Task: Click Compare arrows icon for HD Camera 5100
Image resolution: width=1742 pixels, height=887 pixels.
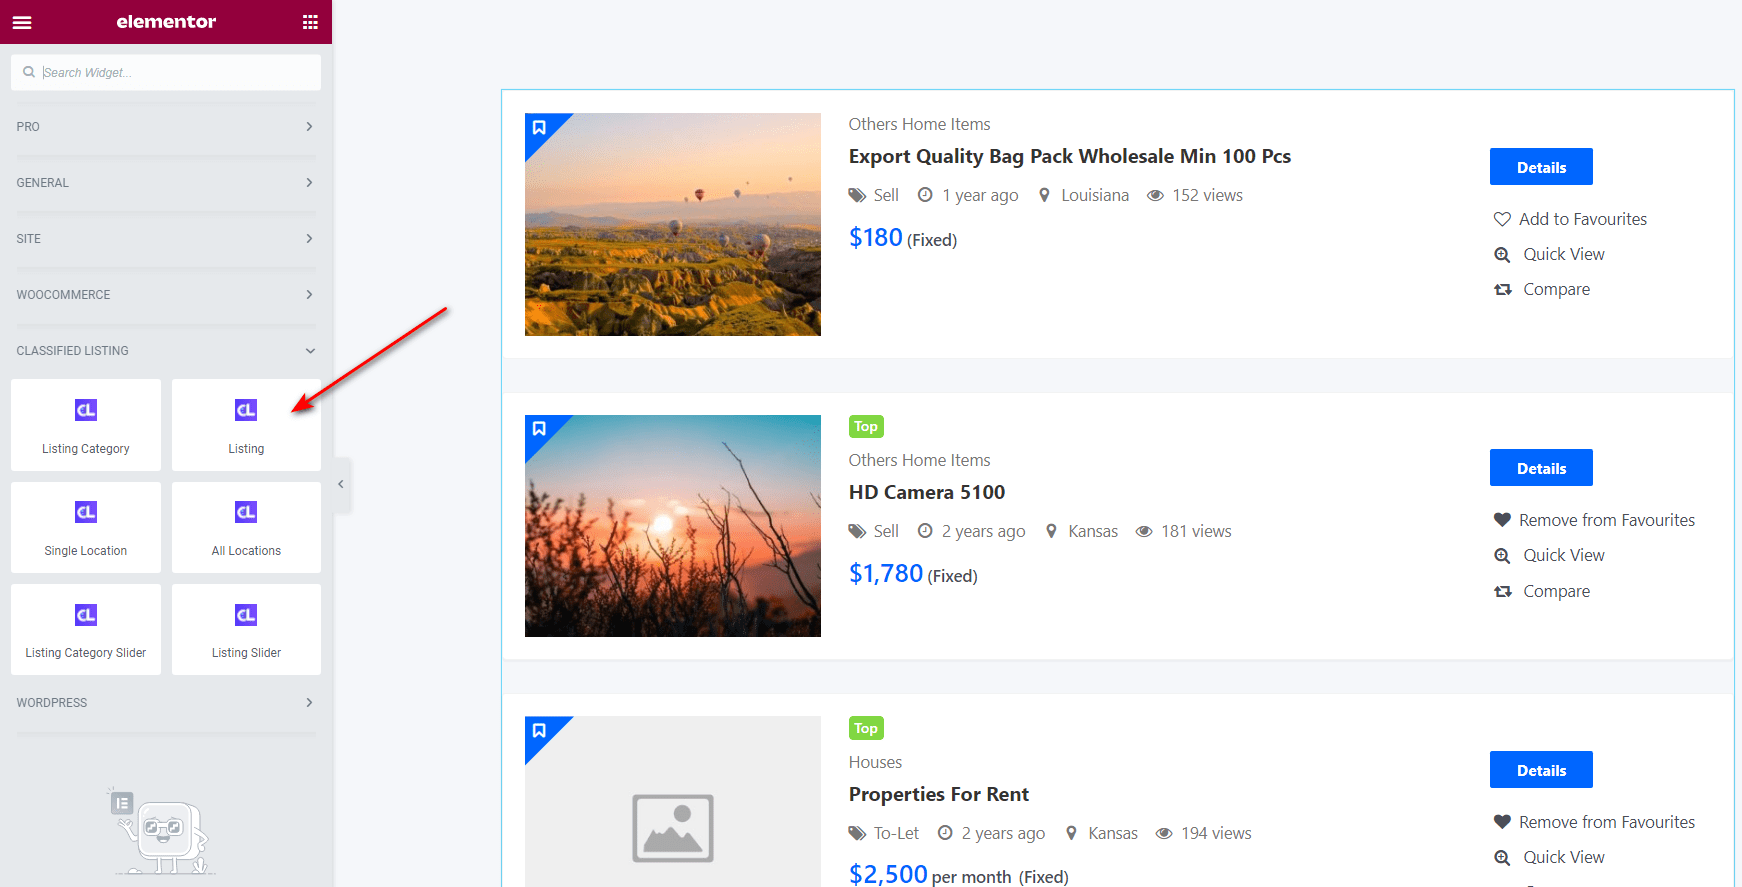Action: [x=1502, y=591]
